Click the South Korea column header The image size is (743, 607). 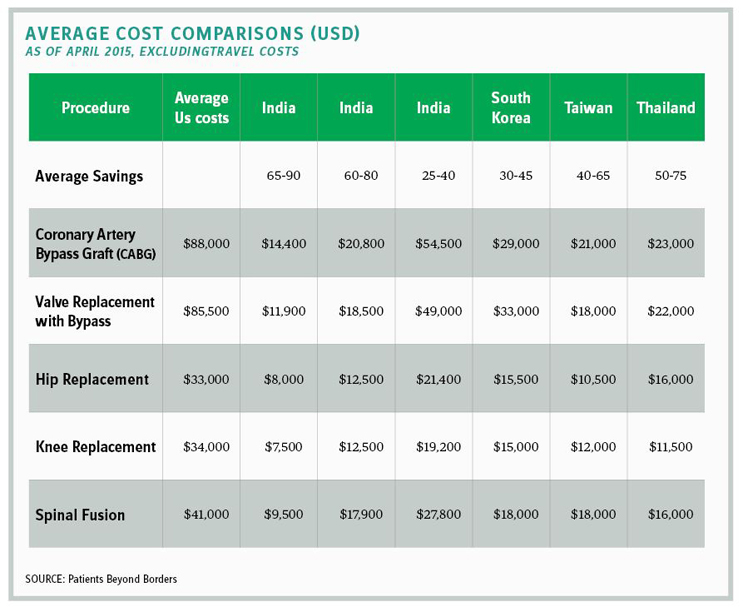coord(510,108)
